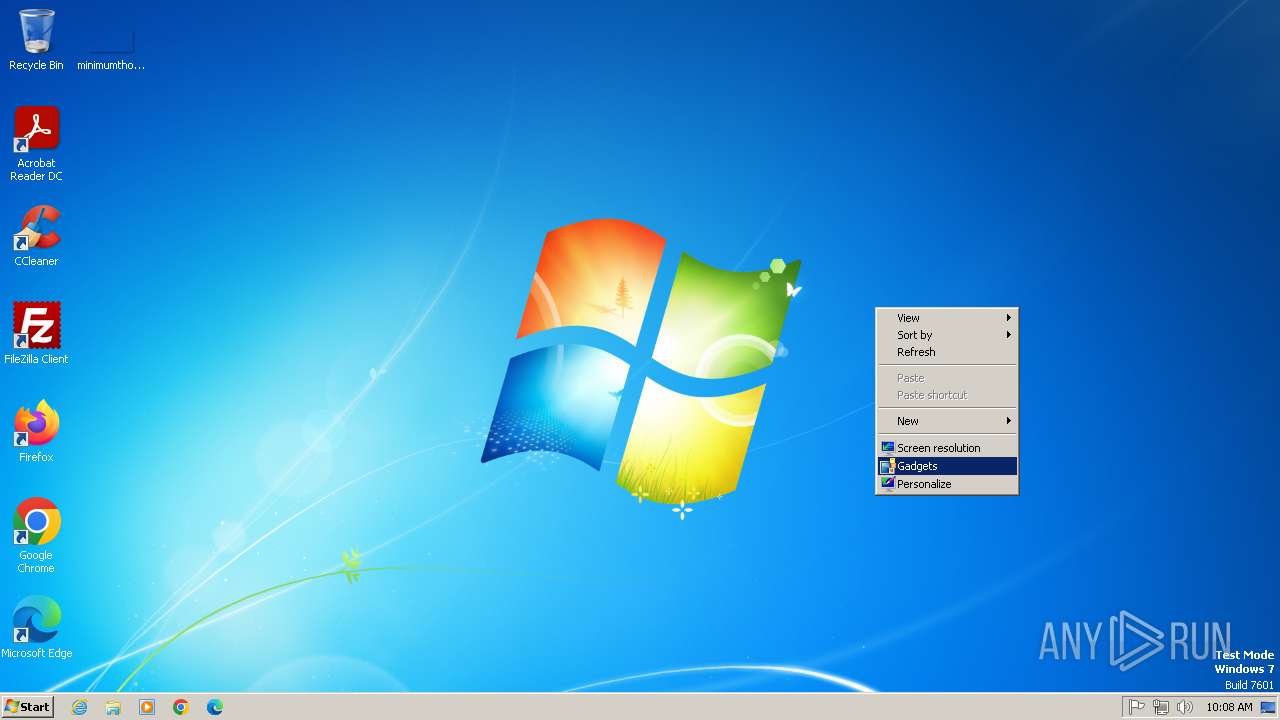Expand the New submenu
Screen dimensions: 1280x720
tap(947, 421)
